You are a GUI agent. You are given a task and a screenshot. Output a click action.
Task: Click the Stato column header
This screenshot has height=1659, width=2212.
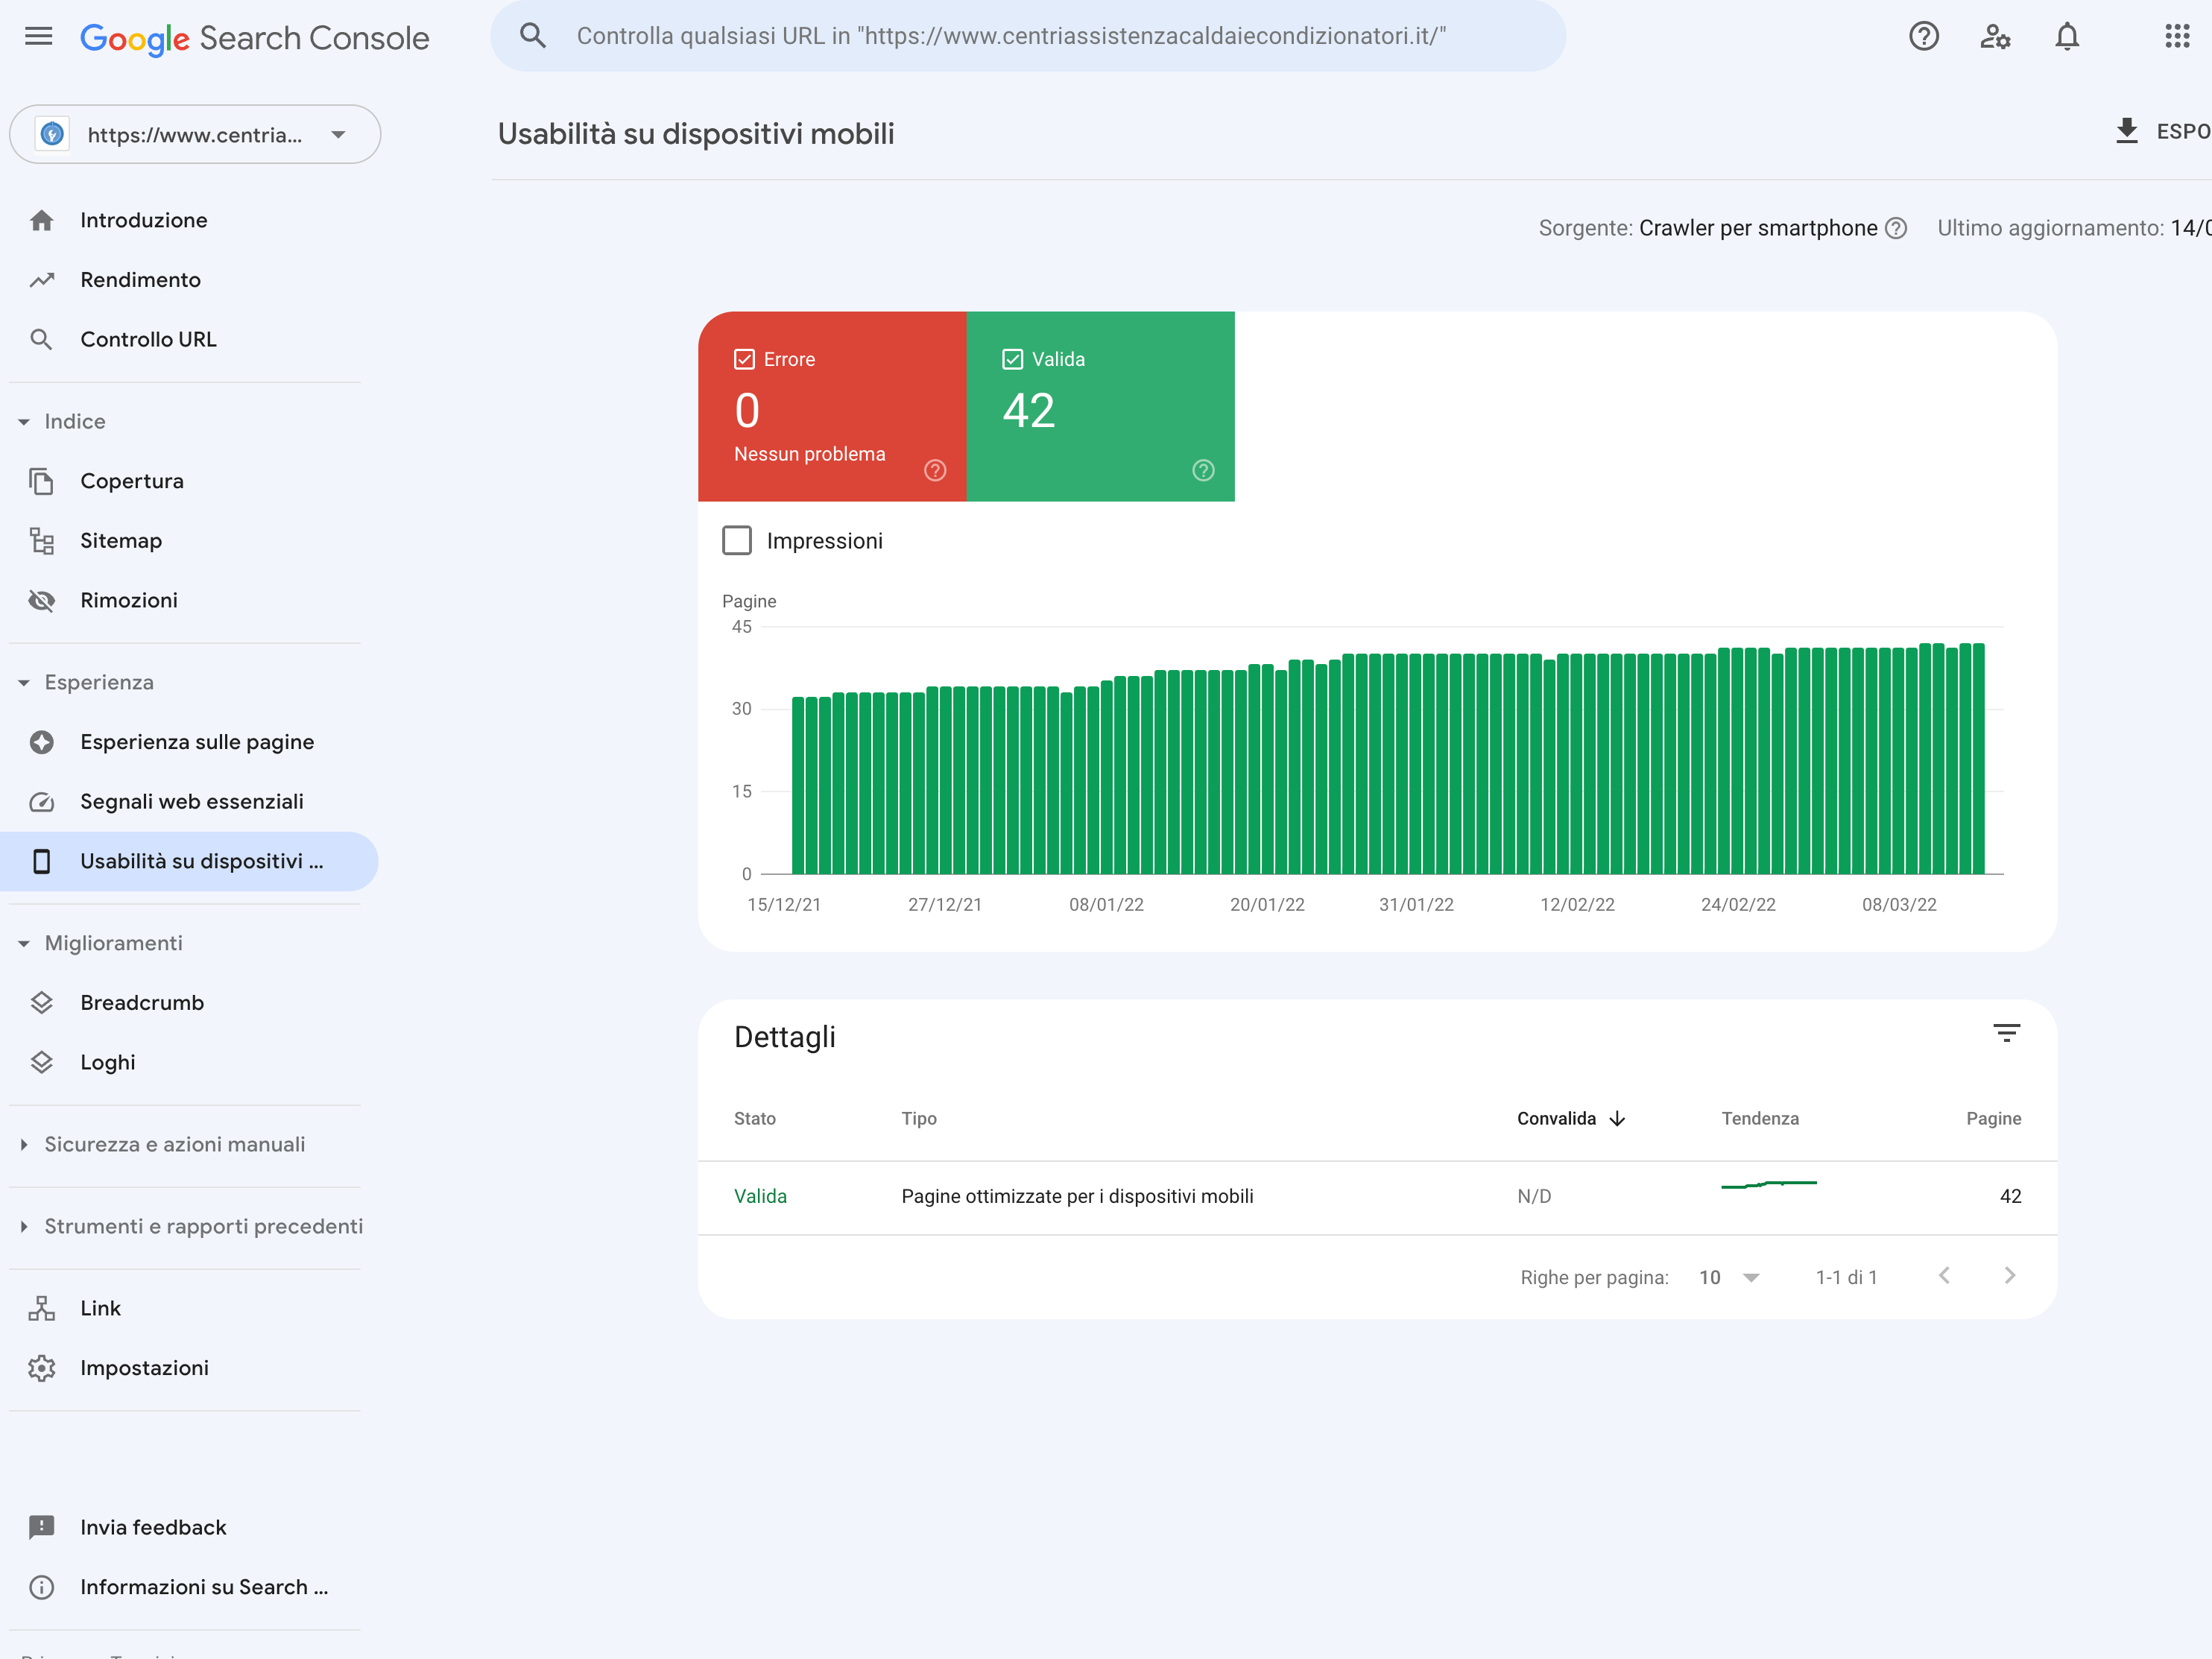click(754, 1118)
